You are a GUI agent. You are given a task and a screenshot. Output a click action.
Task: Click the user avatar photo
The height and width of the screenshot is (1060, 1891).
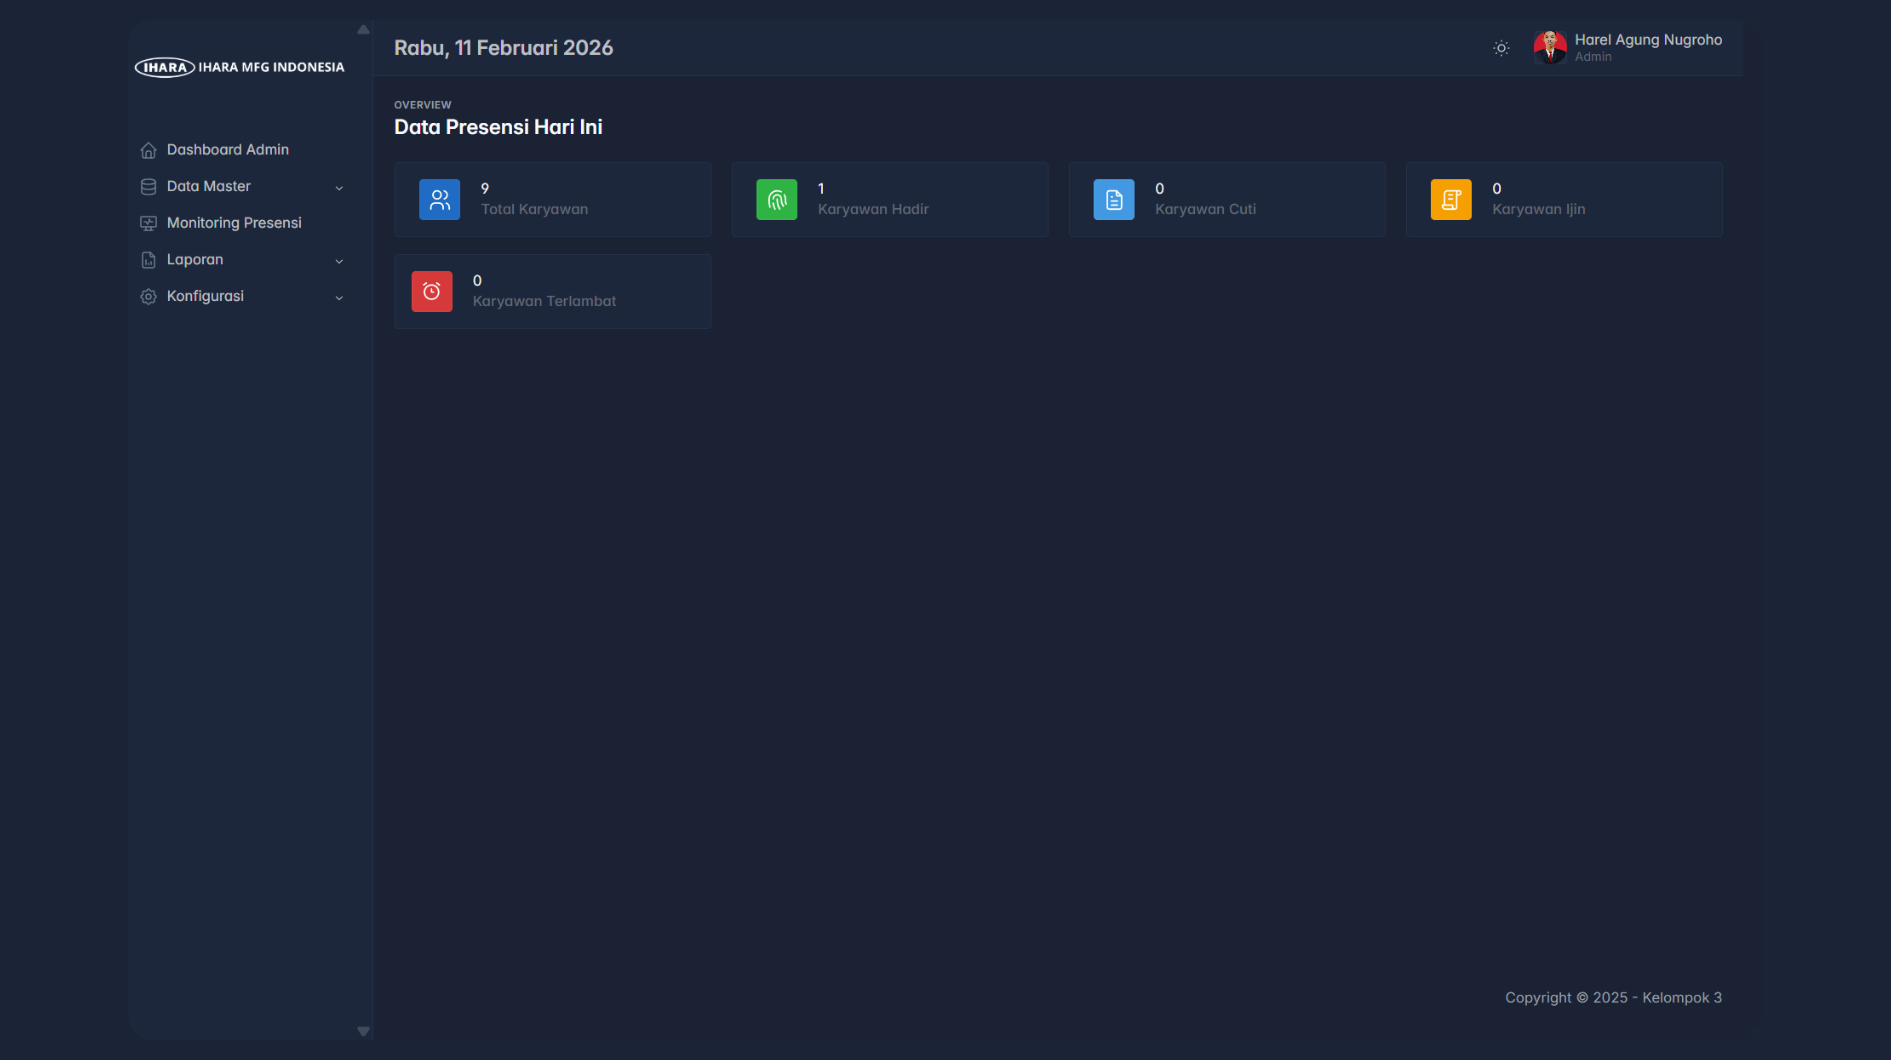pyautogui.click(x=1550, y=47)
